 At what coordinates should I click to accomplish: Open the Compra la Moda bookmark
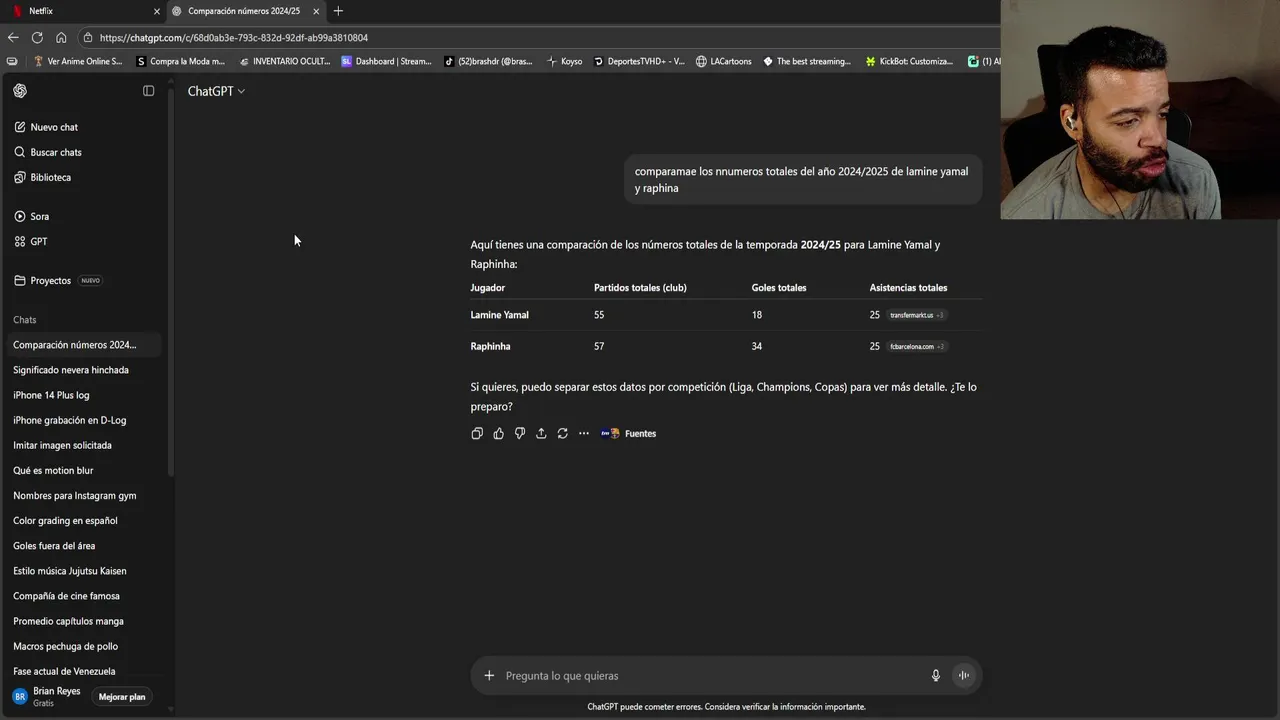point(180,61)
